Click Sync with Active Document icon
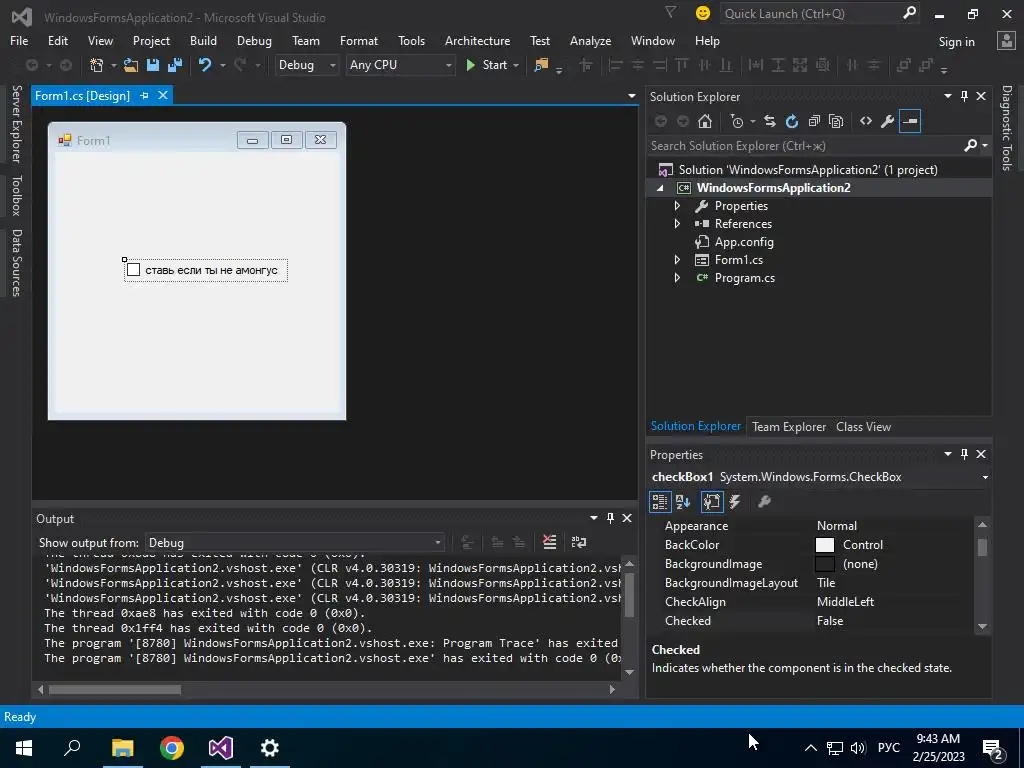The image size is (1024, 768). [770, 121]
